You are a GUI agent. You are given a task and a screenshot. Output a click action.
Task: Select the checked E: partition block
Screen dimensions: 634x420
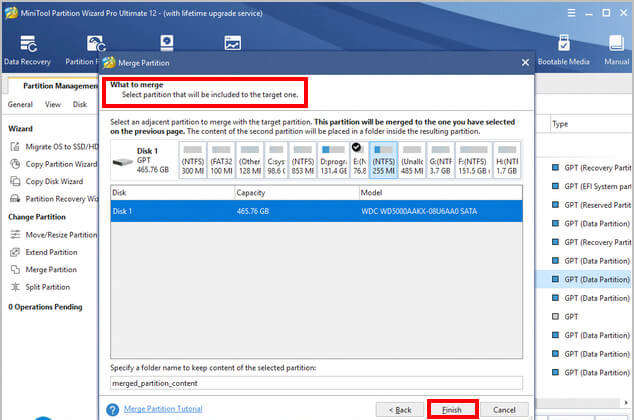[359, 160]
